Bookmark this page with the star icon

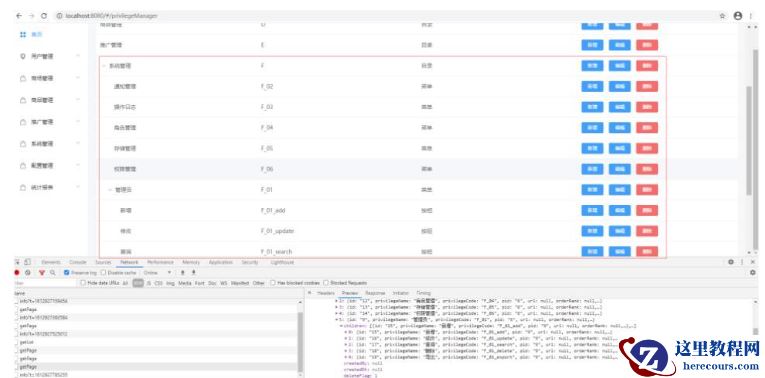coord(723,16)
